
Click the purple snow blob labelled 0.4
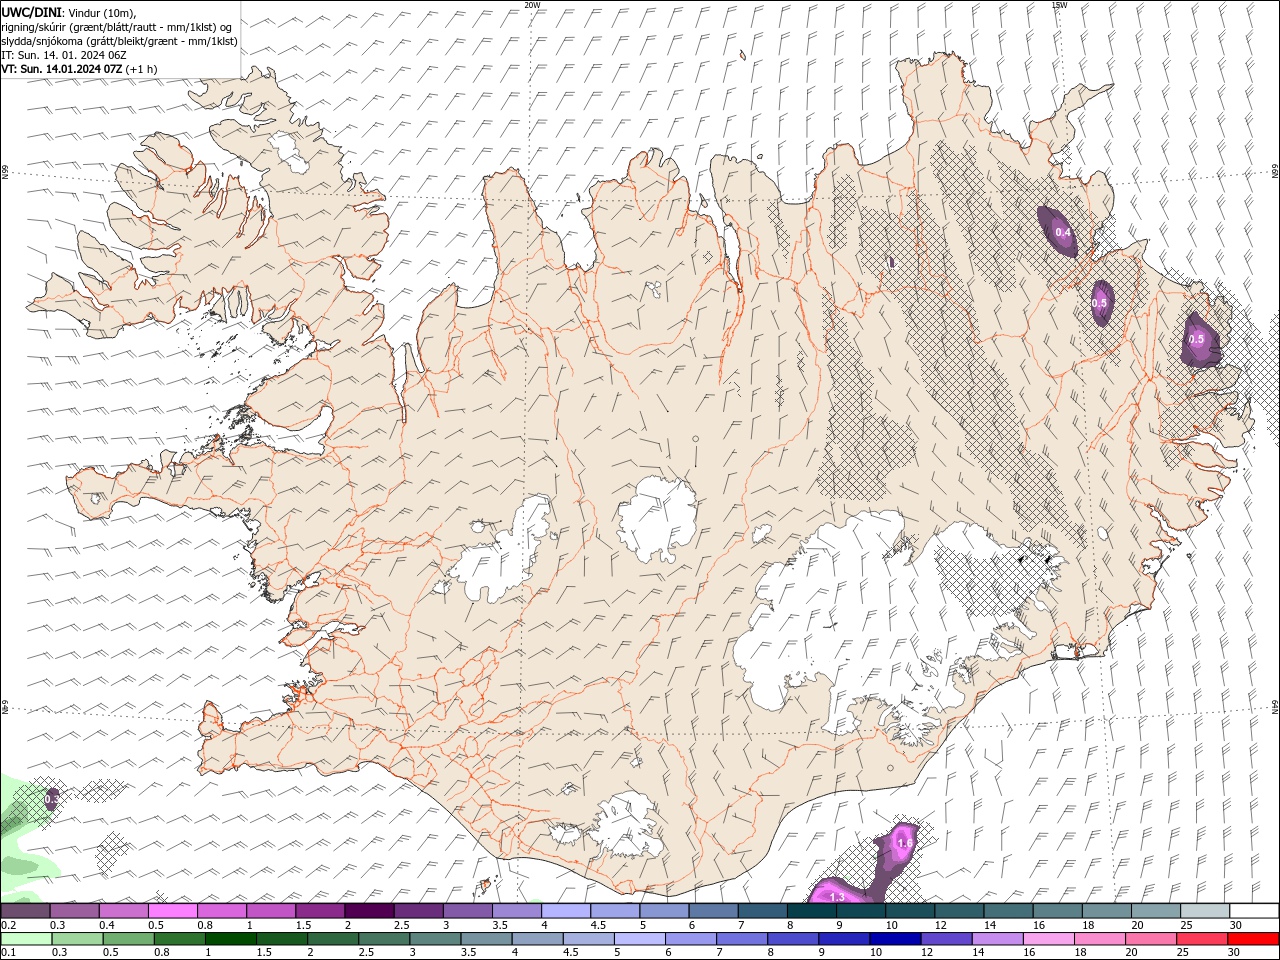(1057, 232)
